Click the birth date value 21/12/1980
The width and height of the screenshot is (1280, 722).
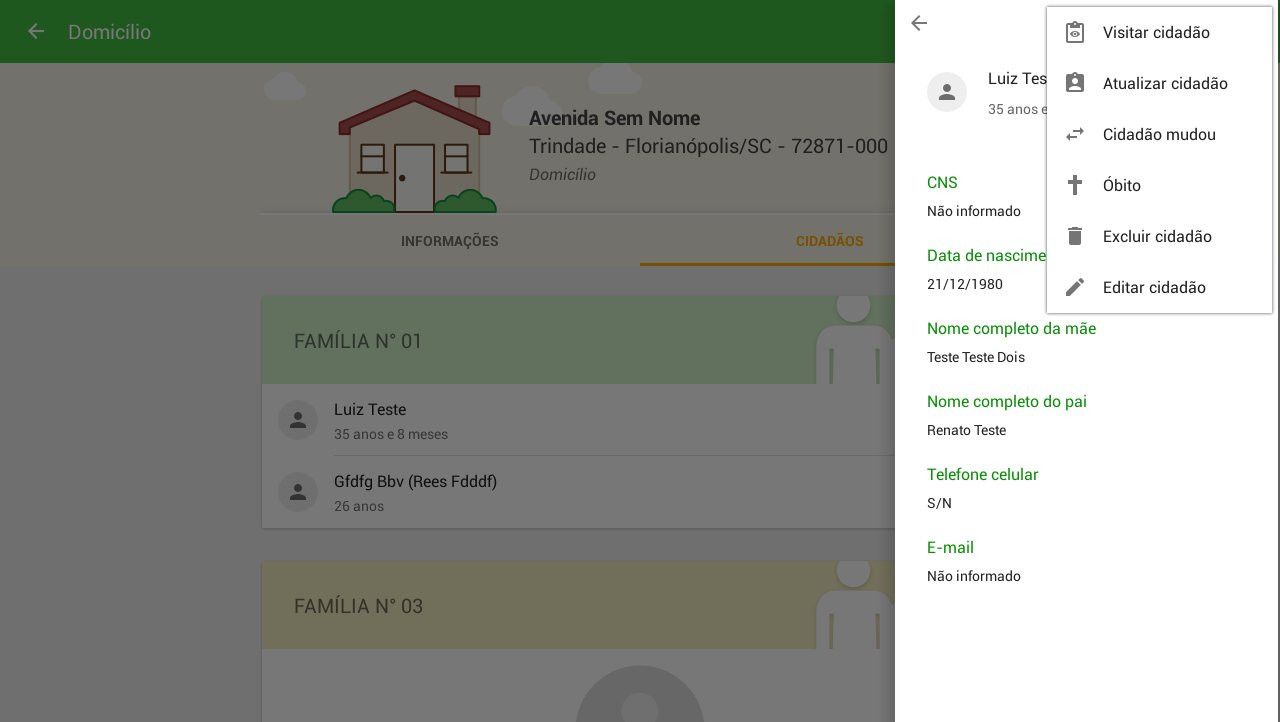coord(965,284)
